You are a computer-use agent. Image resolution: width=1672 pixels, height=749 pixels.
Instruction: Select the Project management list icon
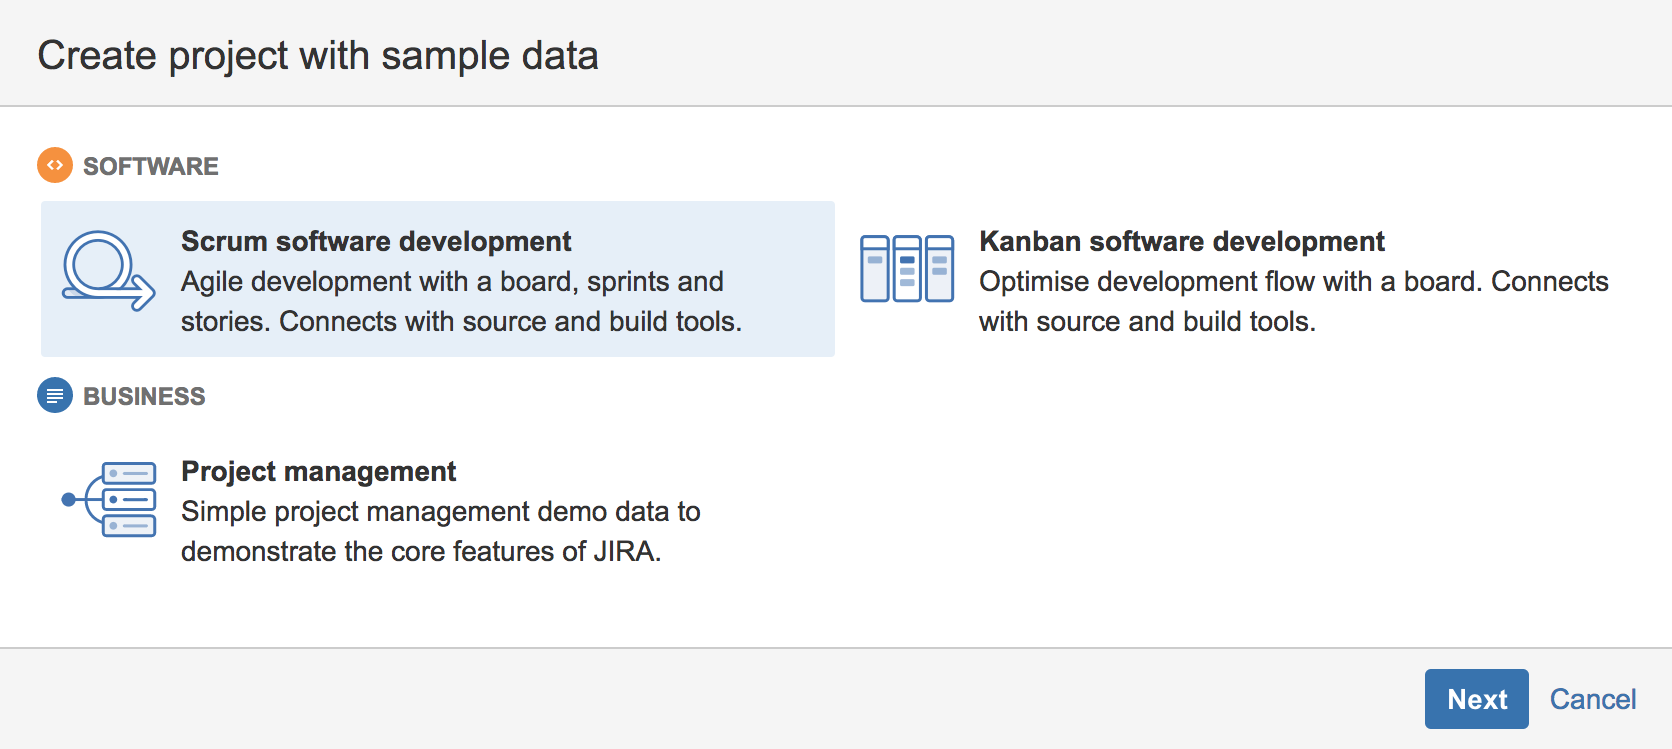(109, 499)
